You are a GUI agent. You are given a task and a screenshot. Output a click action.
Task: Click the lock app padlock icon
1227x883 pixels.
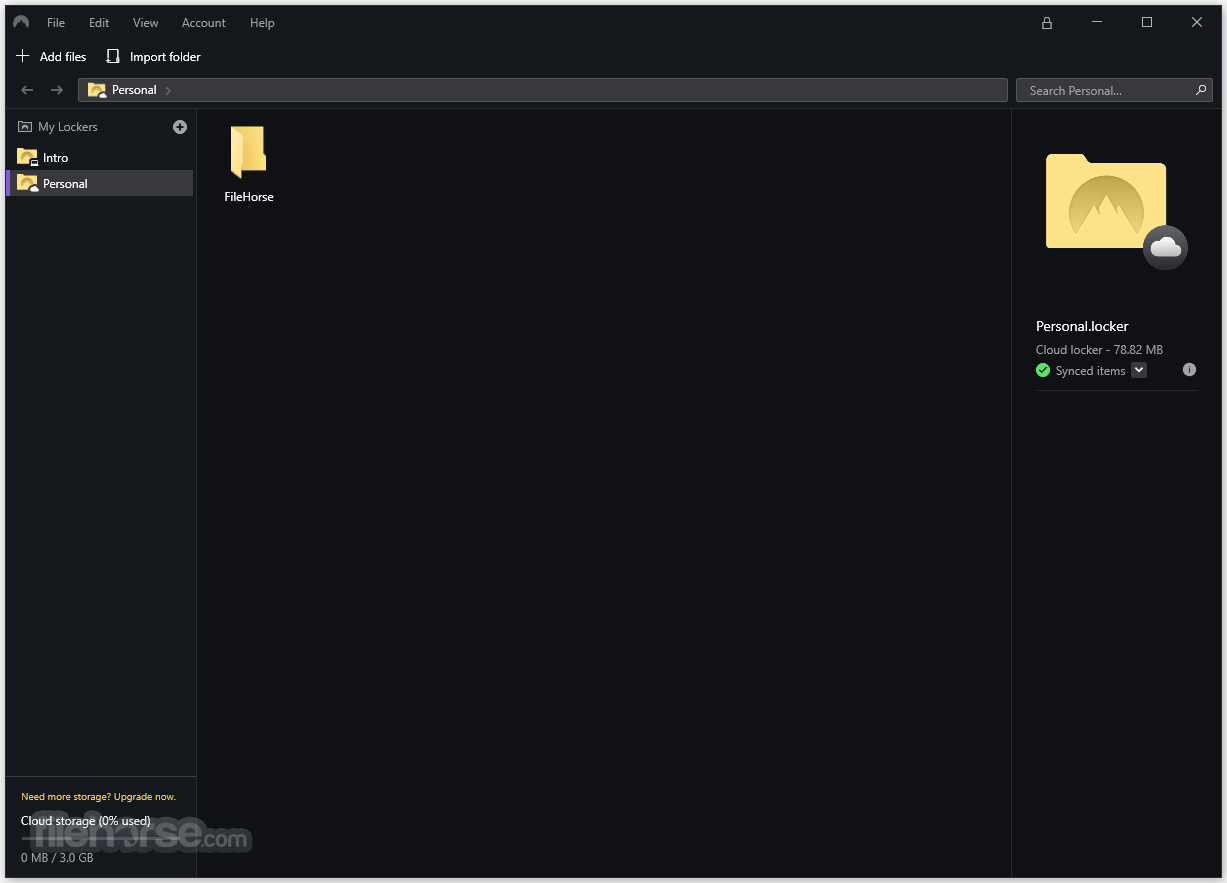click(1047, 23)
